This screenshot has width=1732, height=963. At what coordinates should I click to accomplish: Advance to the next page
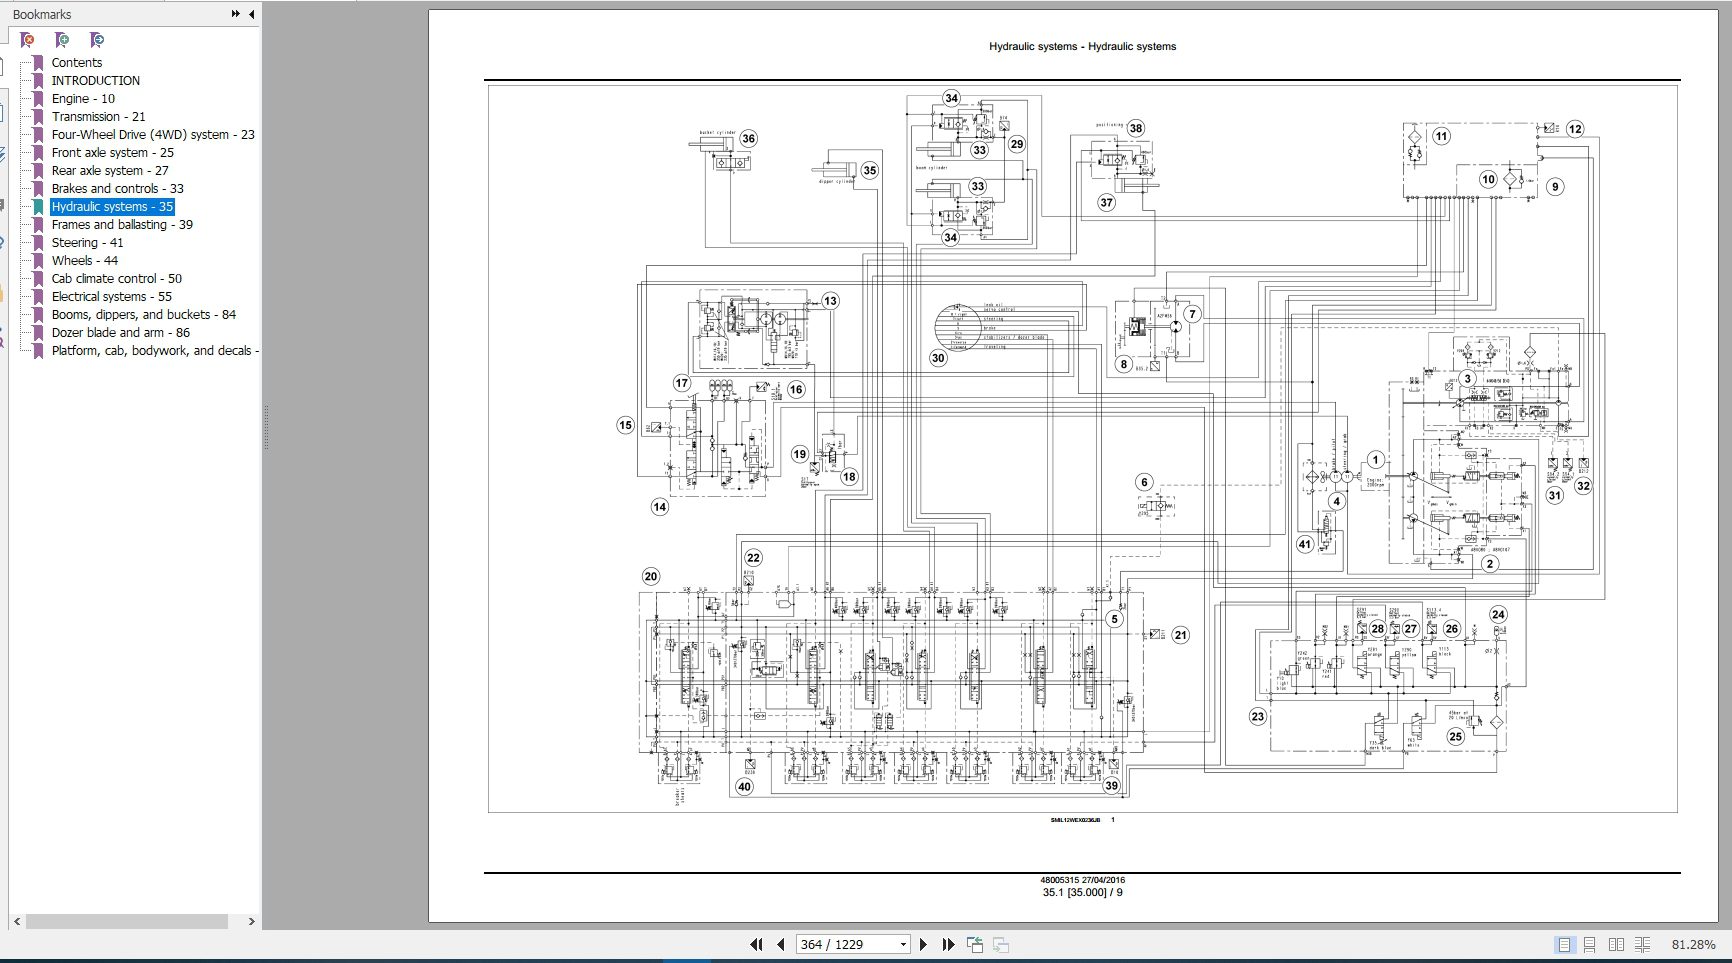923,944
